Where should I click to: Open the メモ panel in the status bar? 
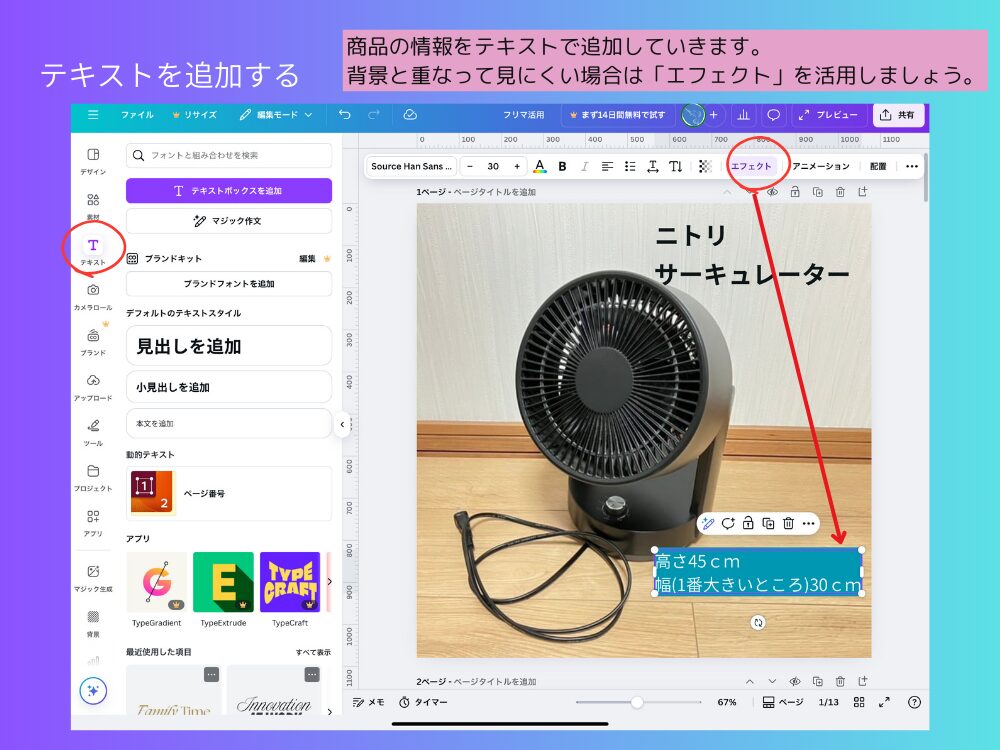pyautogui.click(x=370, y=702)
